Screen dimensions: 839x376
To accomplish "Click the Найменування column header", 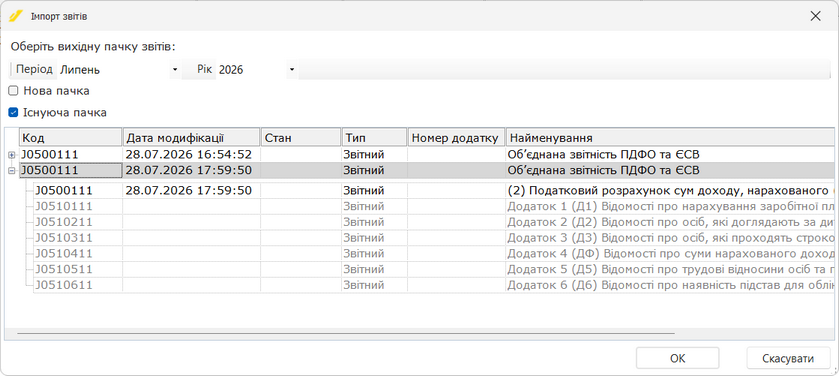I will [x=669, y=138].
